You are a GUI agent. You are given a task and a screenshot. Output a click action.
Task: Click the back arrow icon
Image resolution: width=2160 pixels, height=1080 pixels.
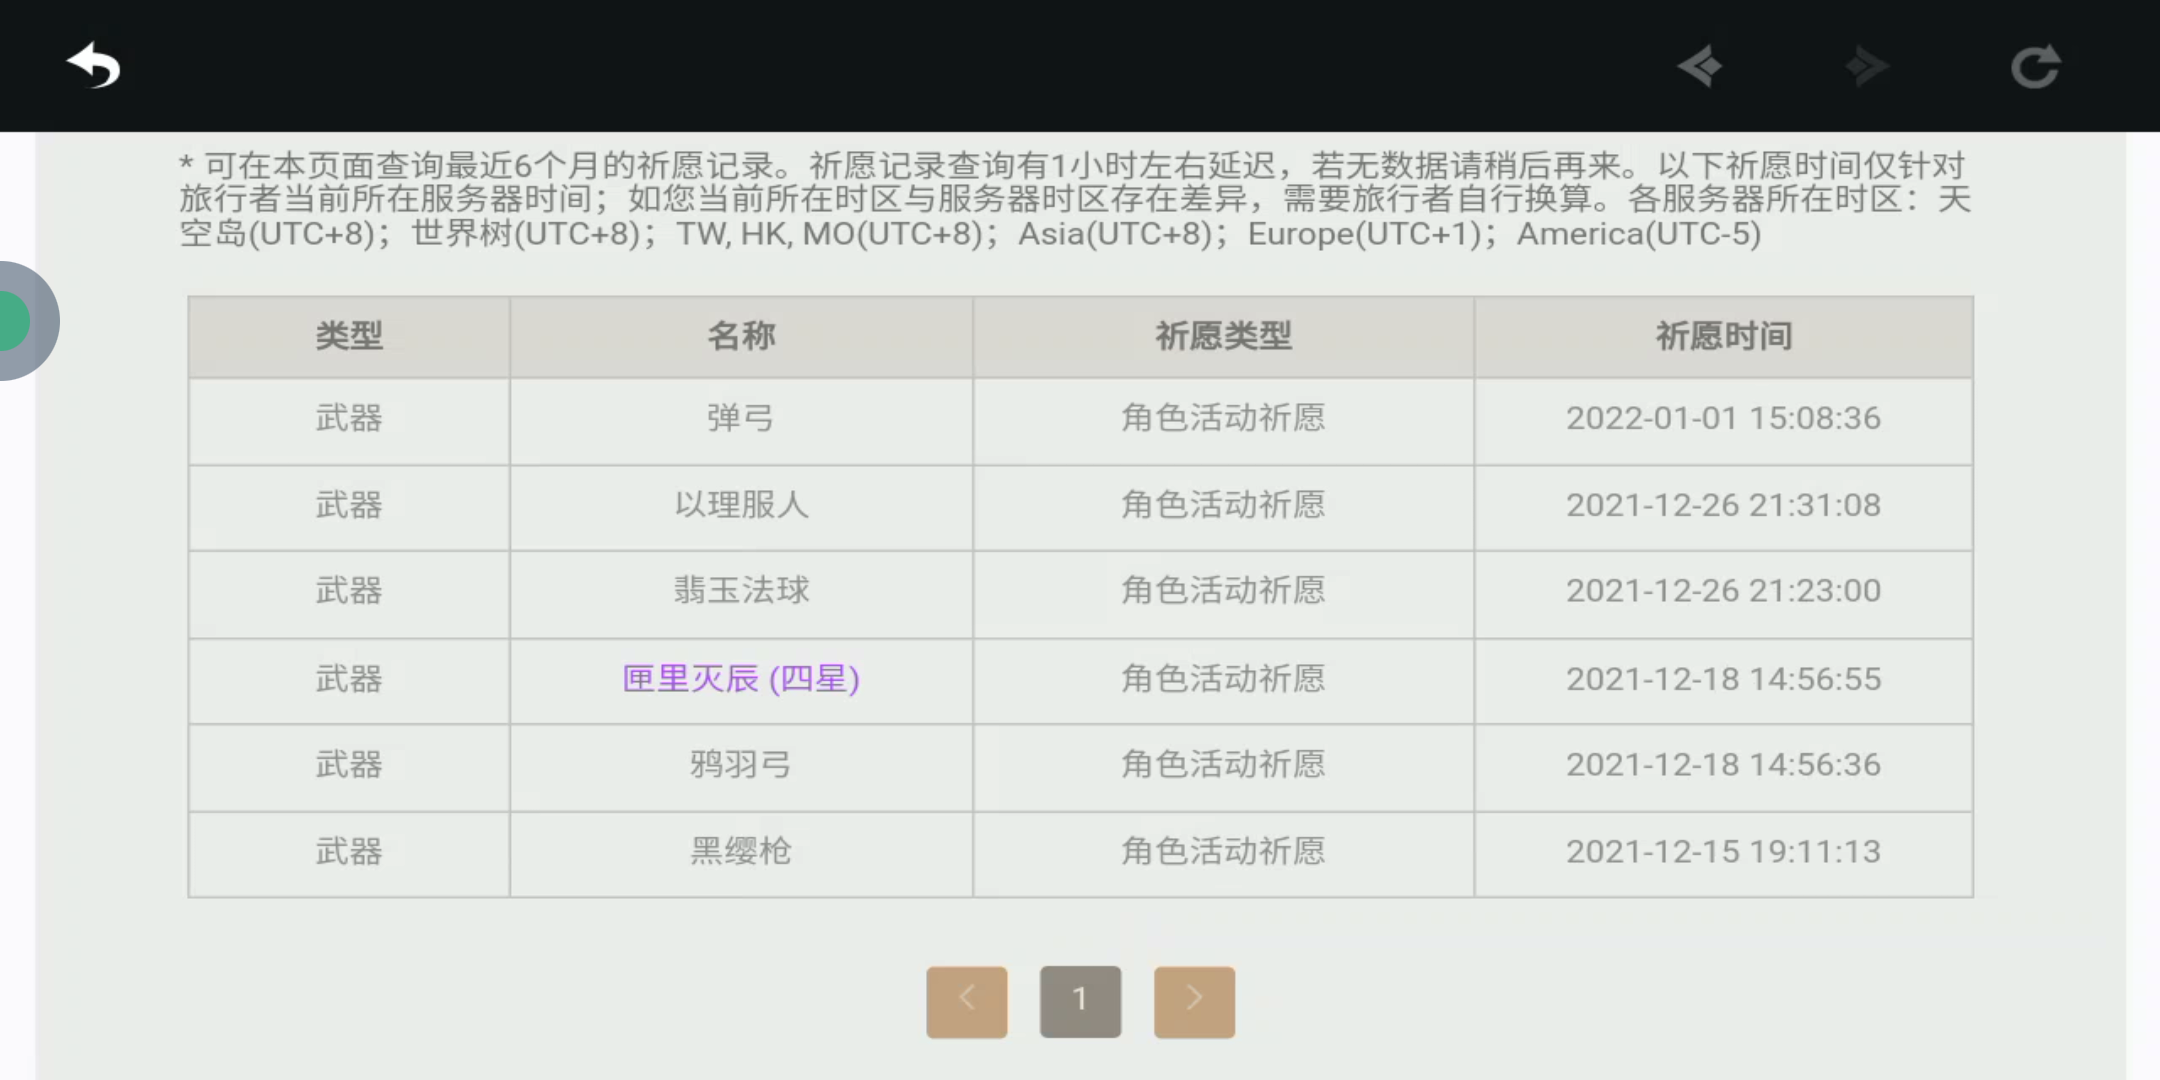pyautogui.click(x=93, y=66)
